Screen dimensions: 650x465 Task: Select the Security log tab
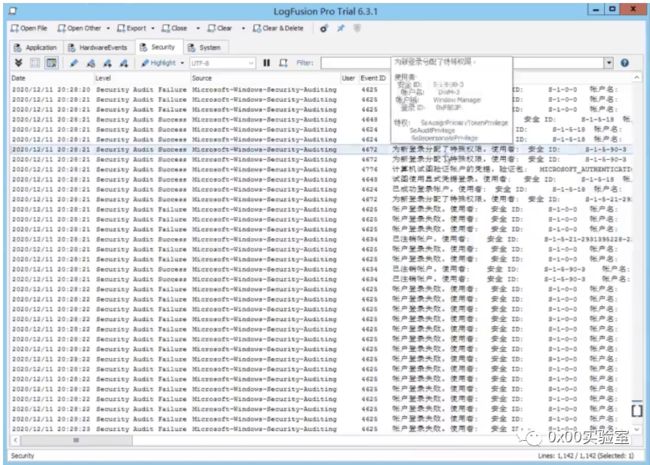click(158, 47)
